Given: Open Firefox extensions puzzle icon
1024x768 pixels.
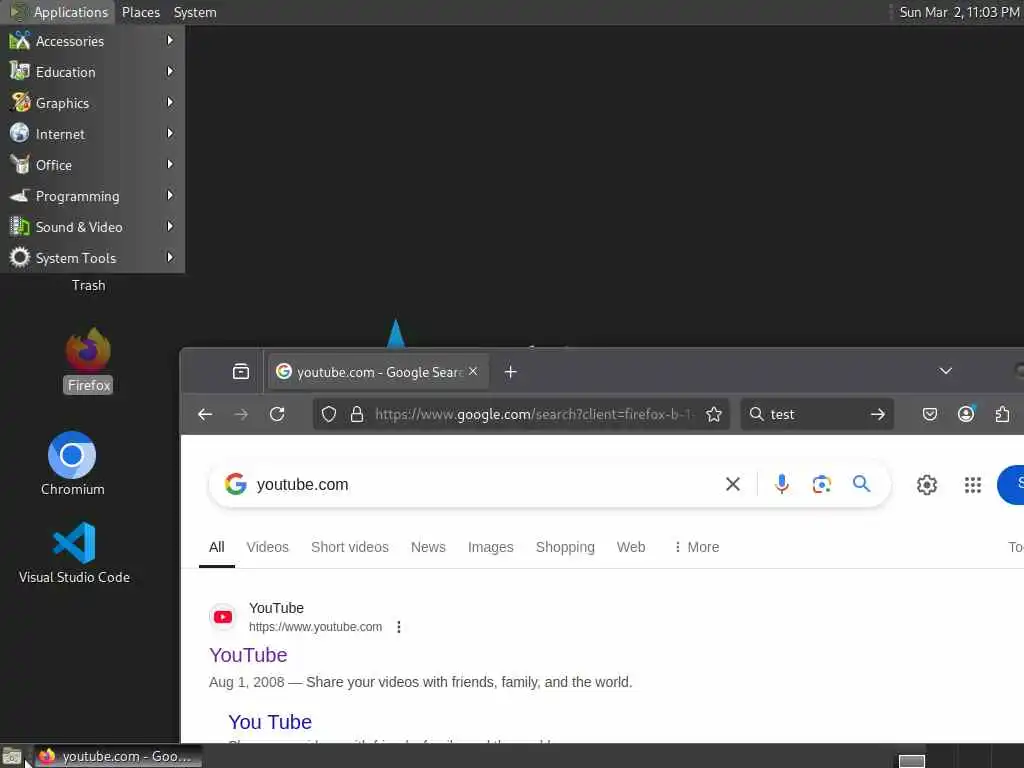Looking at the screenshot, I should (x=1002, y=414).
